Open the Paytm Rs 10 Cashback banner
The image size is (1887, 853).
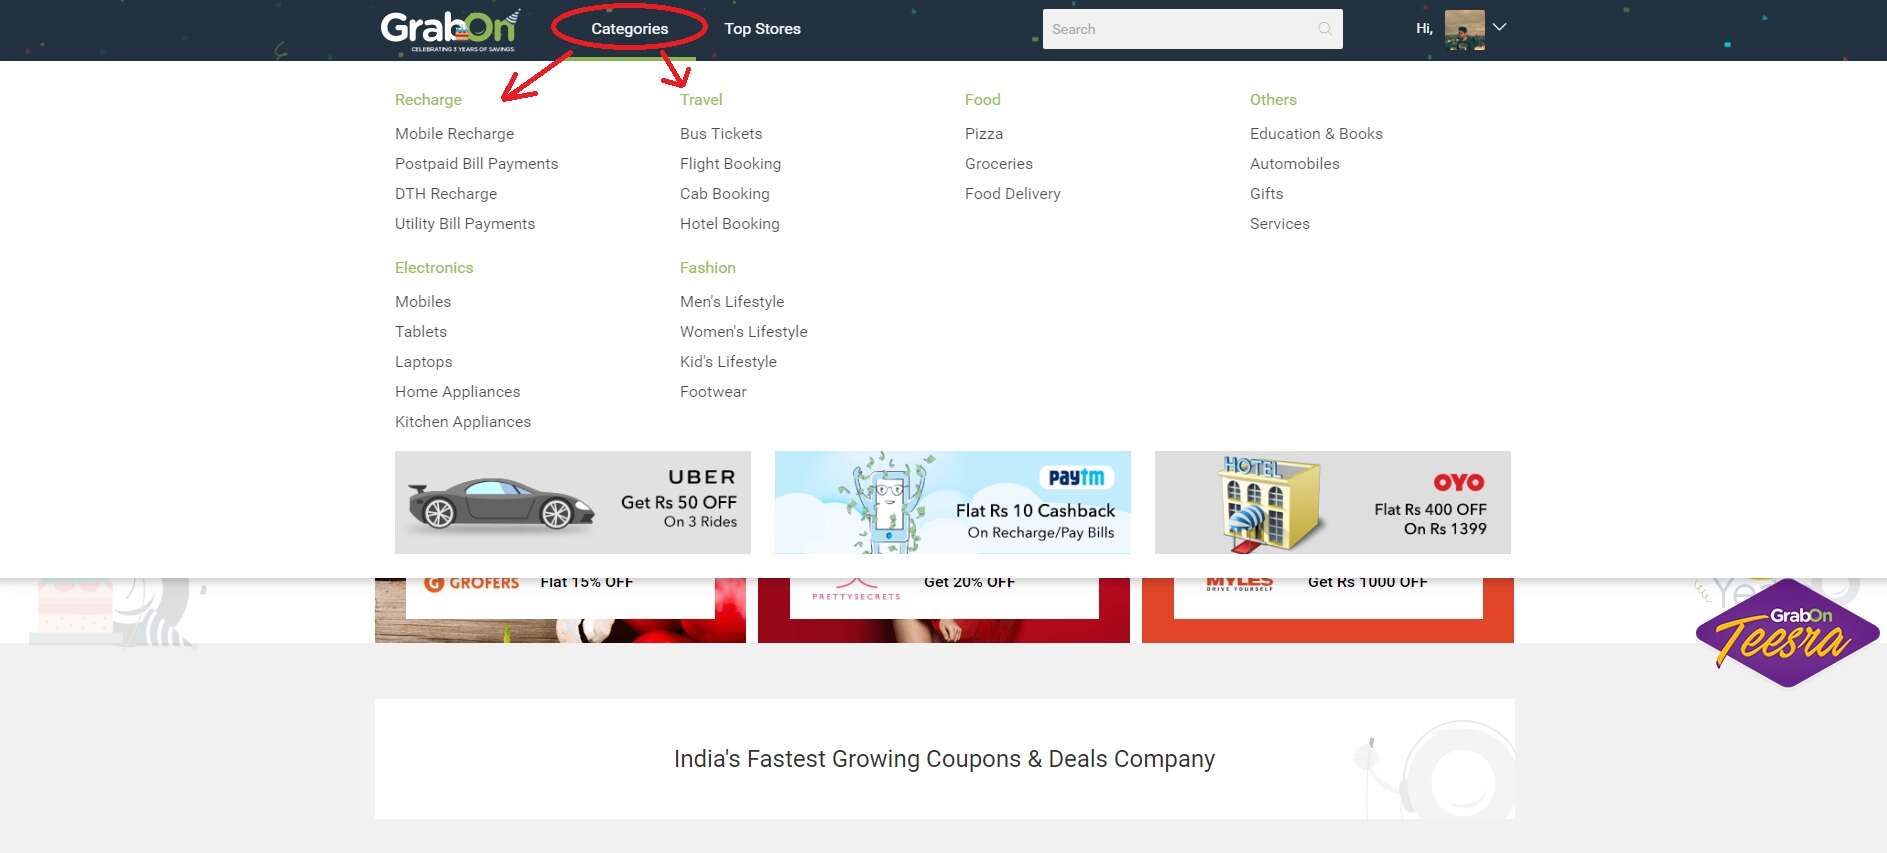pos(953,502)
